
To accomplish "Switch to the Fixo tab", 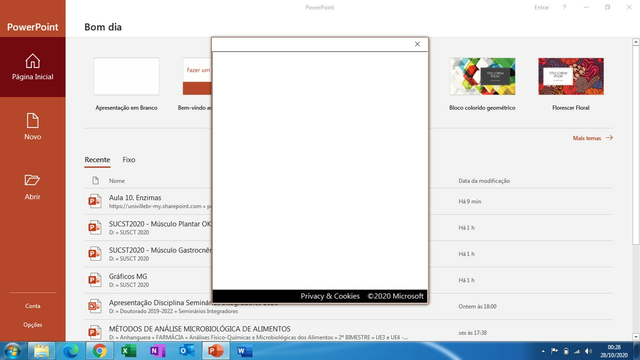I will tap(129, 160).
